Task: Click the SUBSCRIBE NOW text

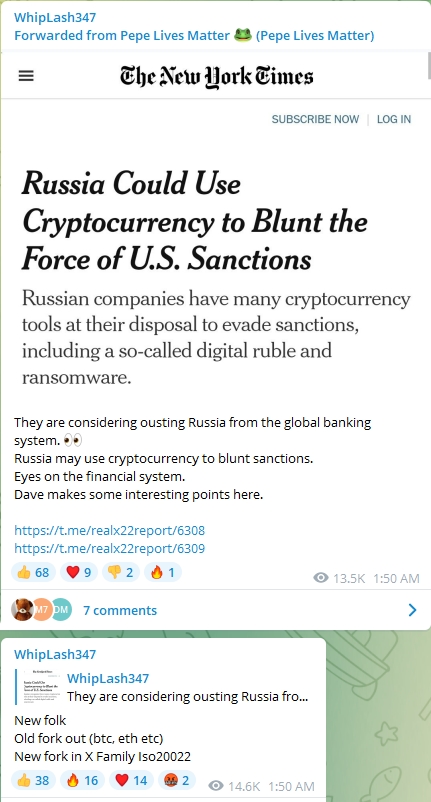Action: click(315, 119)
